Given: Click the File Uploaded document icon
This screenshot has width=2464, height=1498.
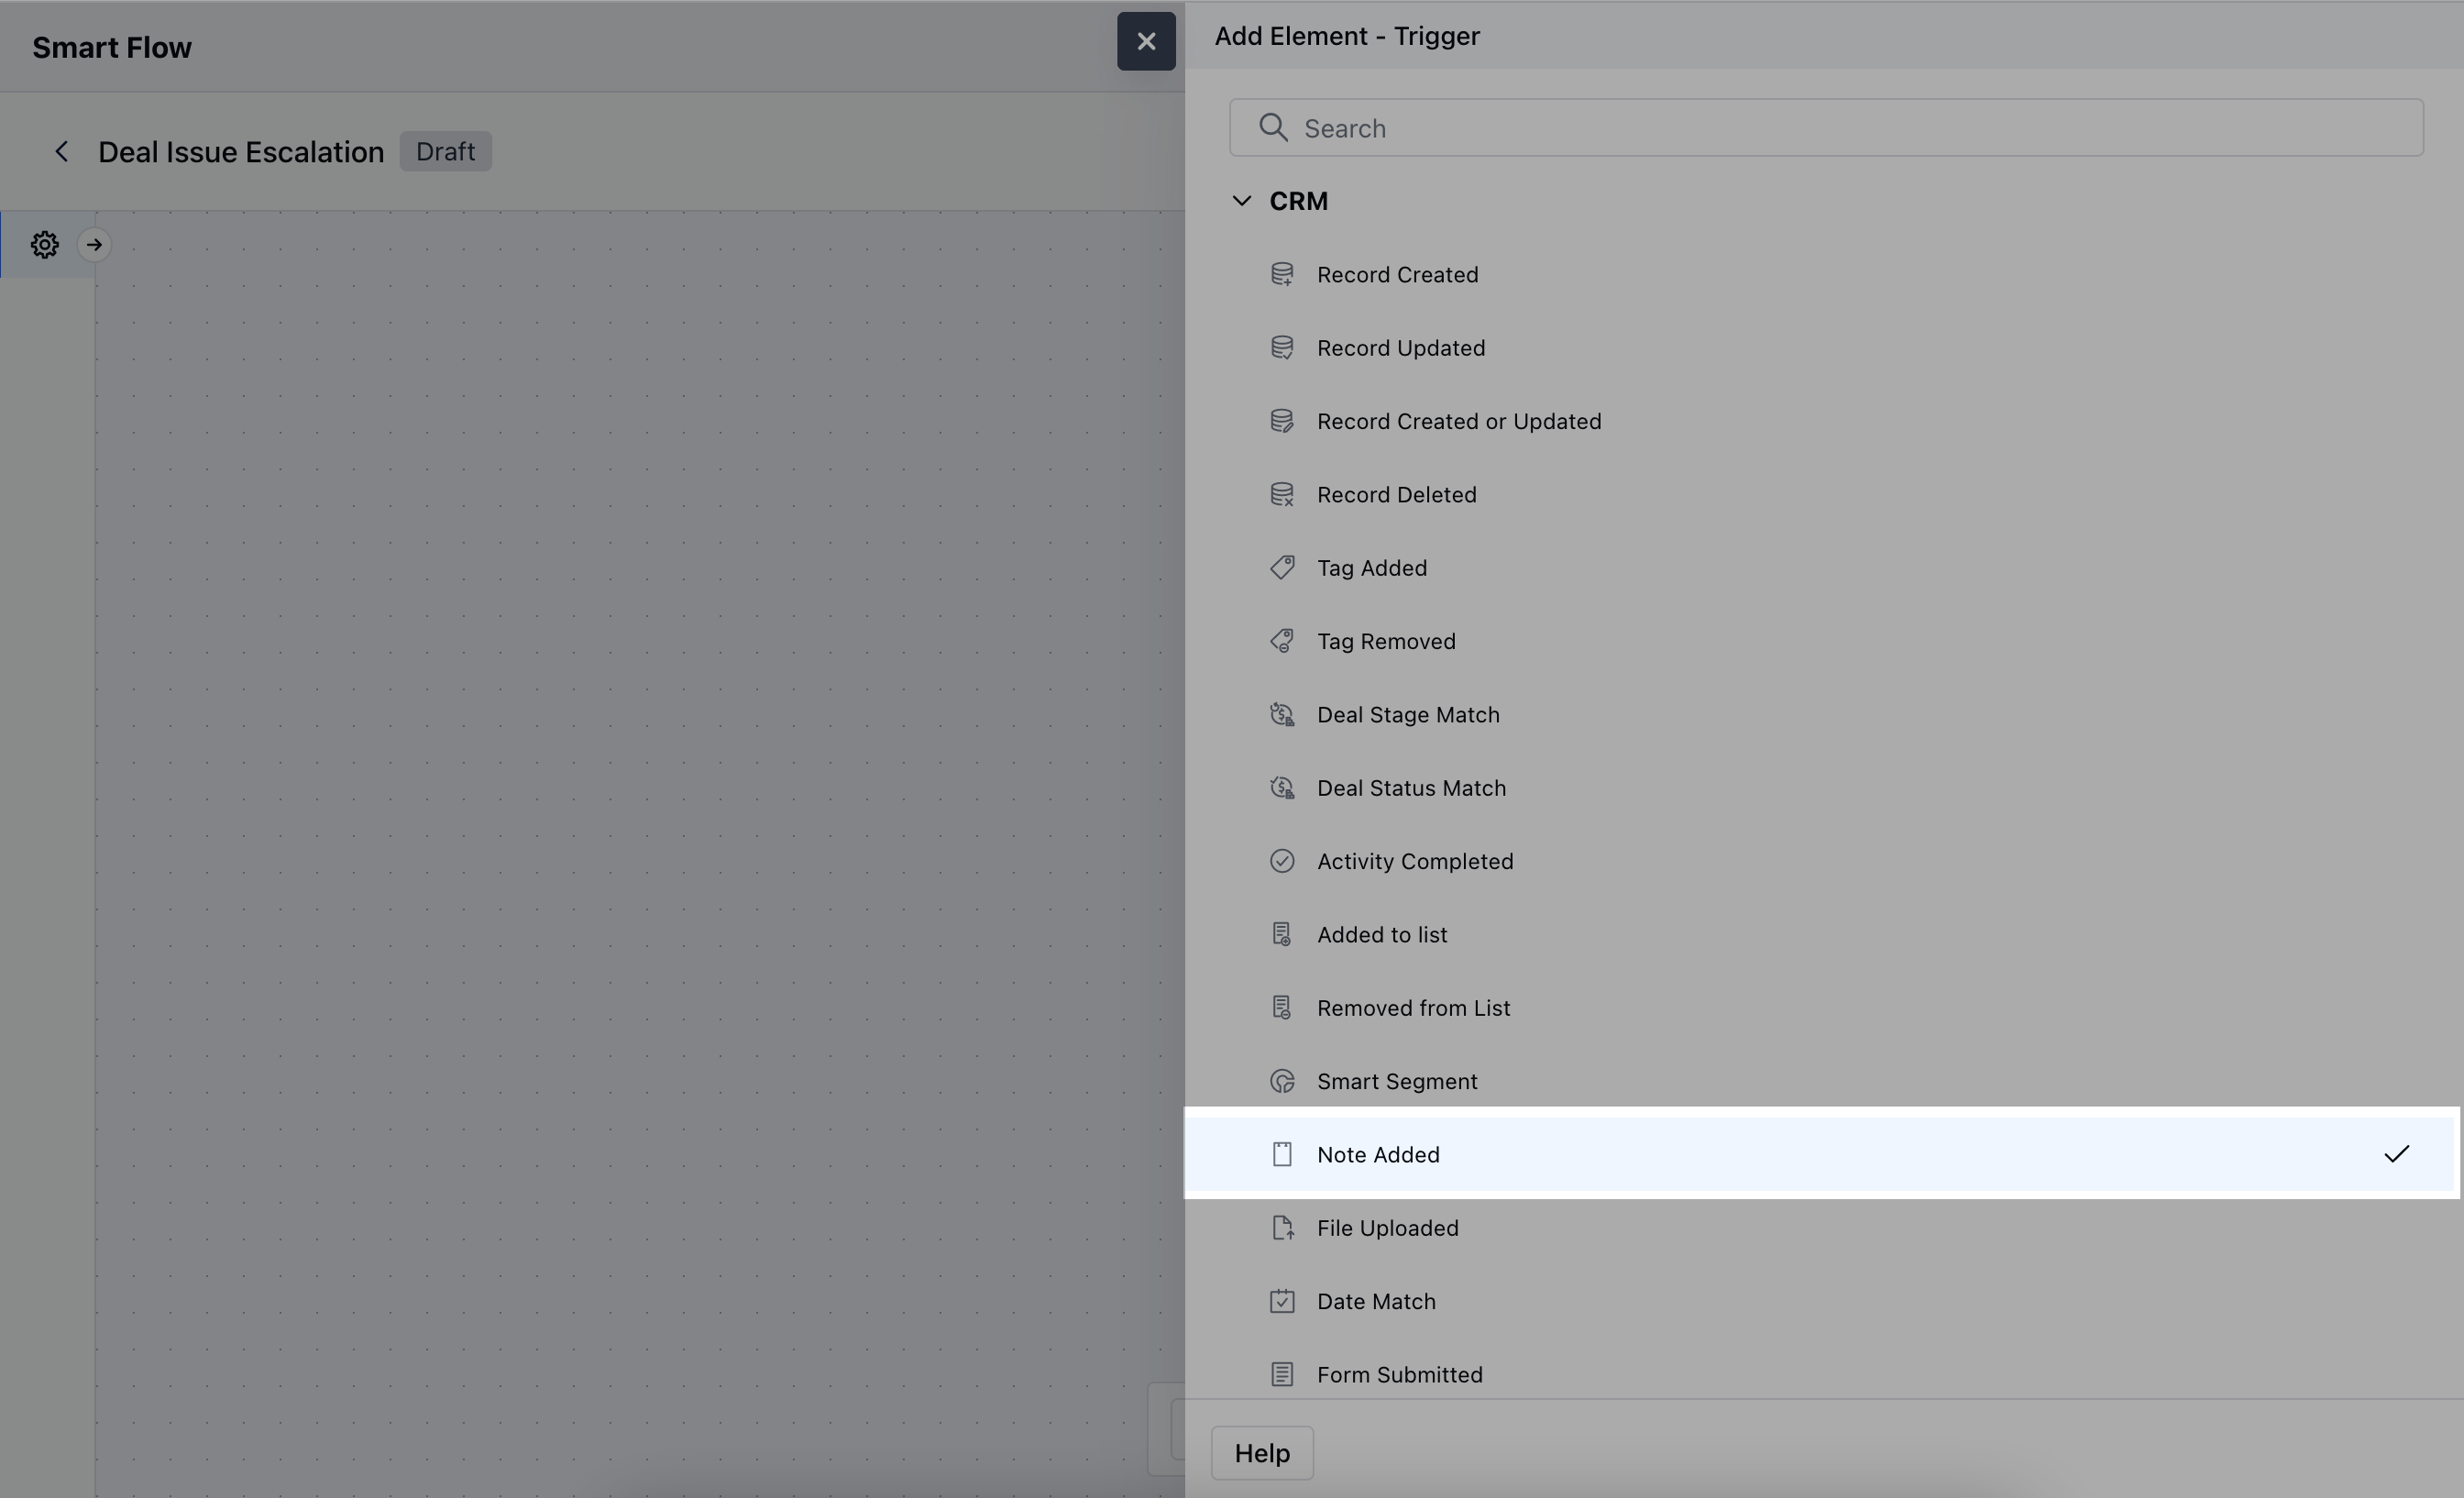Looking at the screenshot, I should (x=1282, y=1228).
